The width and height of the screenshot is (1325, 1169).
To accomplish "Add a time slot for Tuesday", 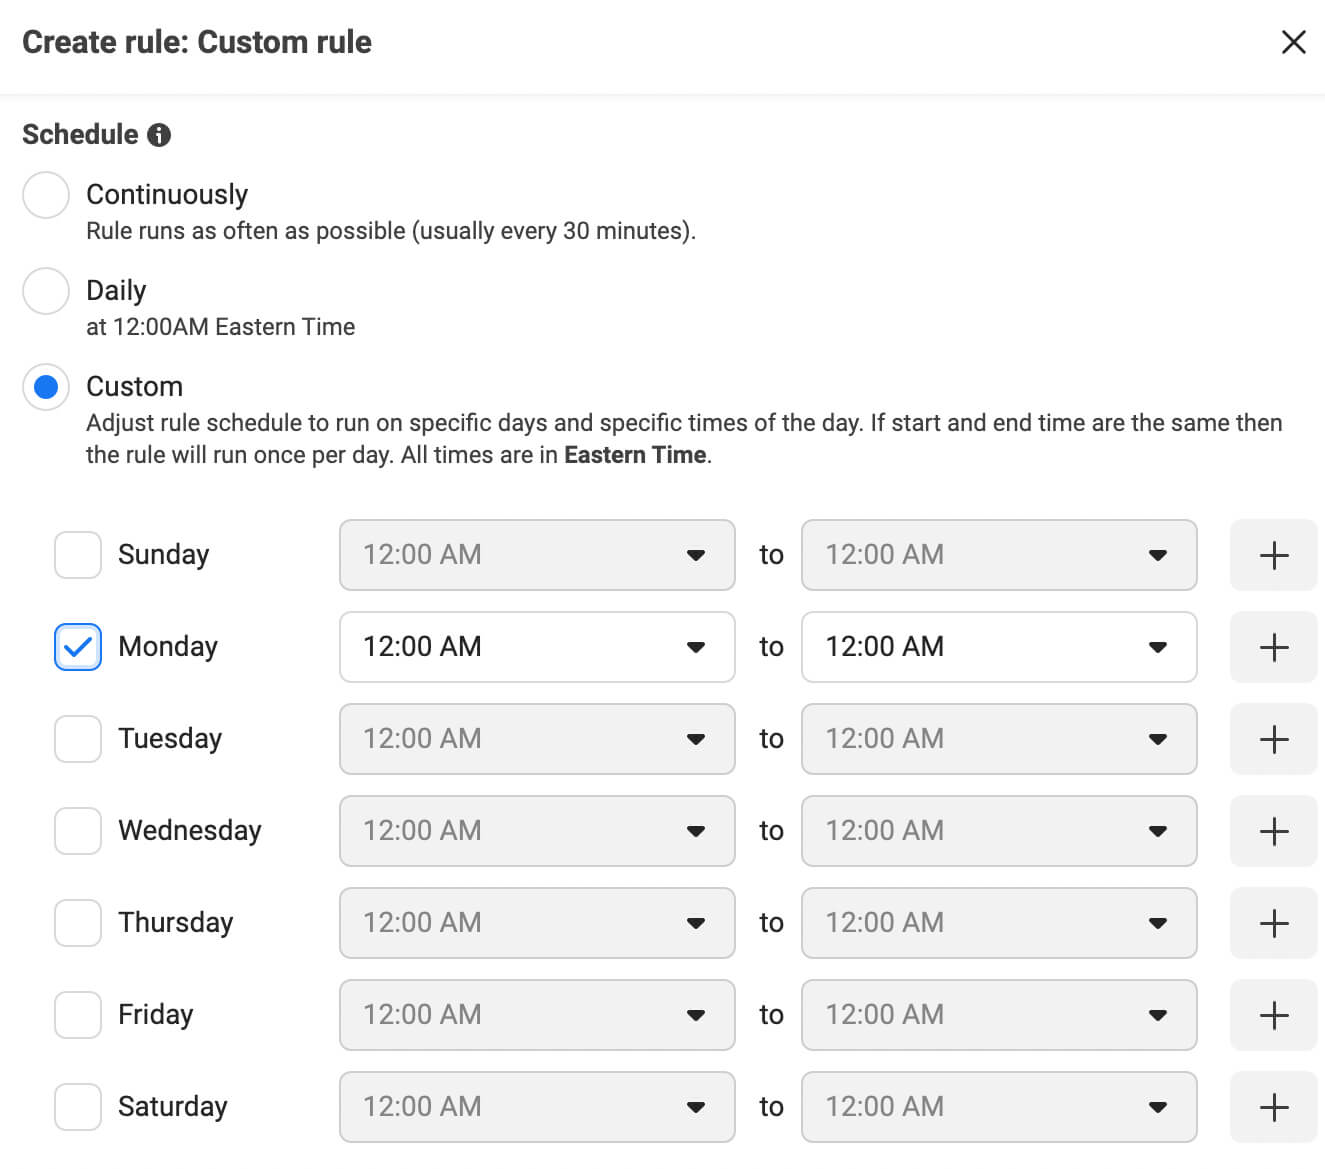I will (x=1273, y=739).
